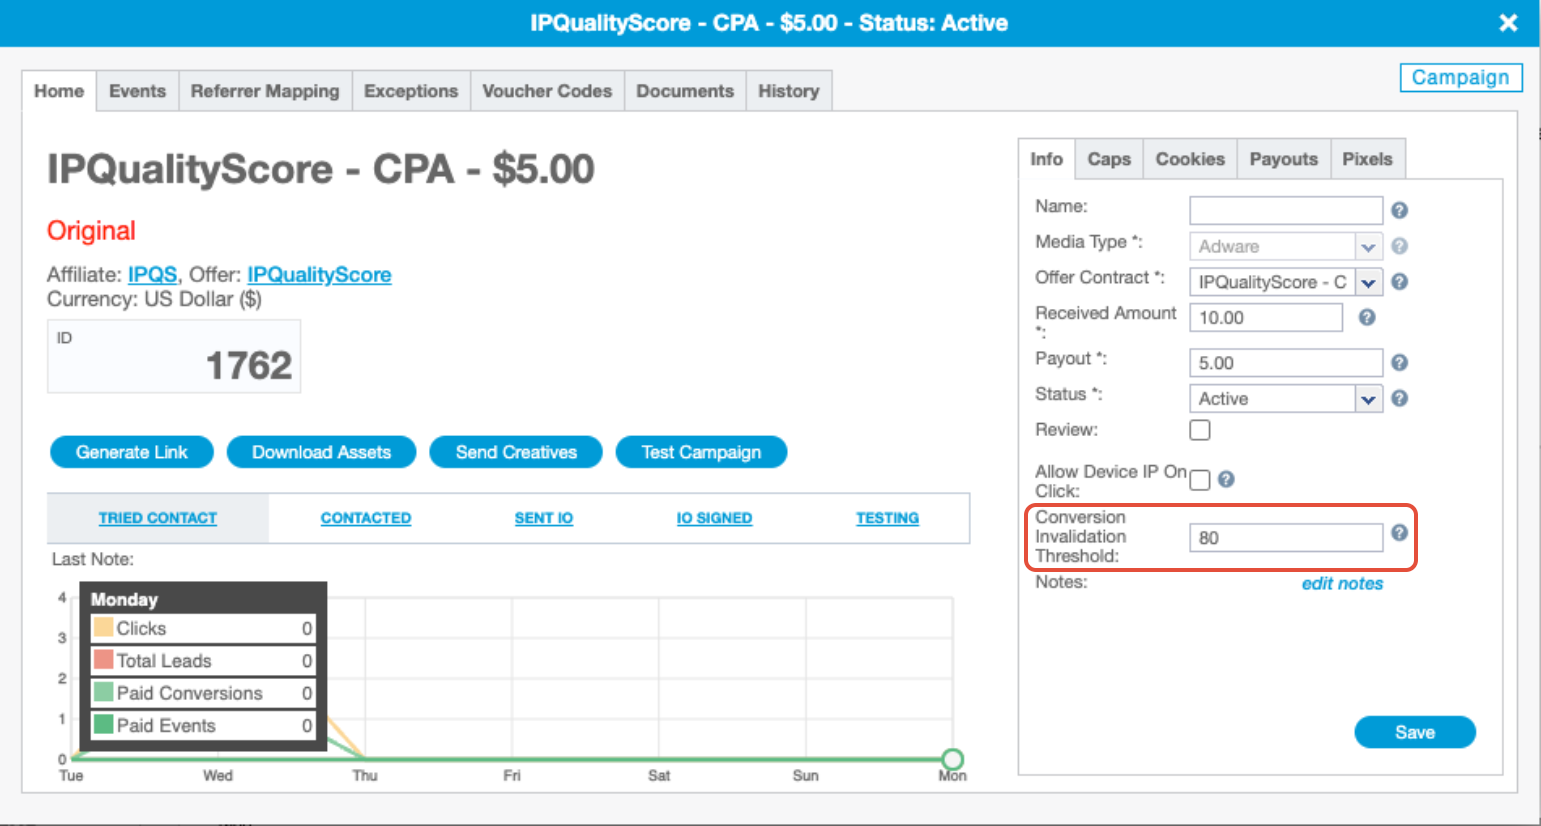
Task: Click the edit notes link
Action: click(x=1341, y=583)
